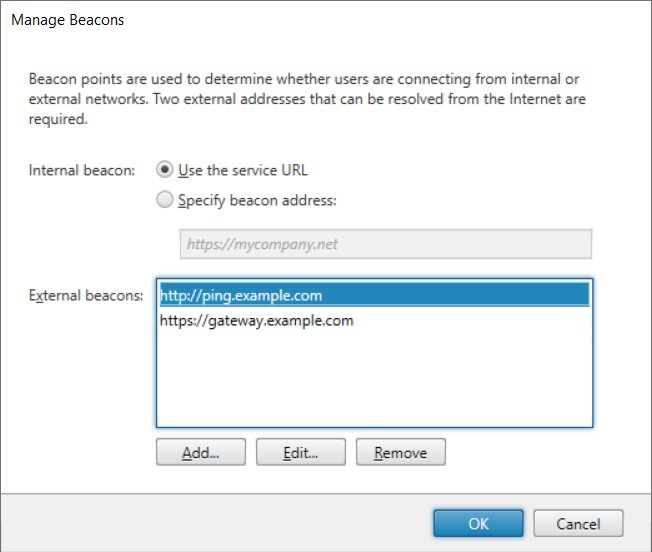This screenshot has height=552, width=652.
Task: Choose the Specify beacon address radio option
Action: (165, 200)
